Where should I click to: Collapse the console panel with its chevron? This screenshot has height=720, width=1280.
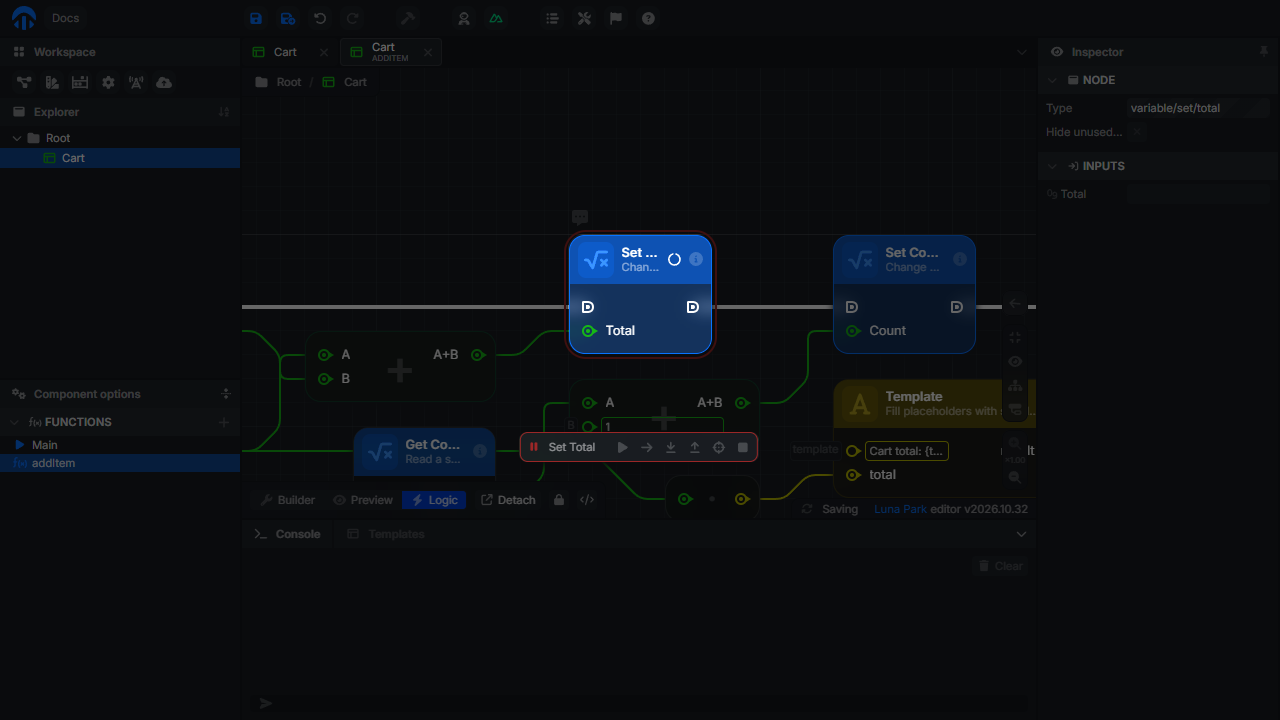[x=1021, y=534]
